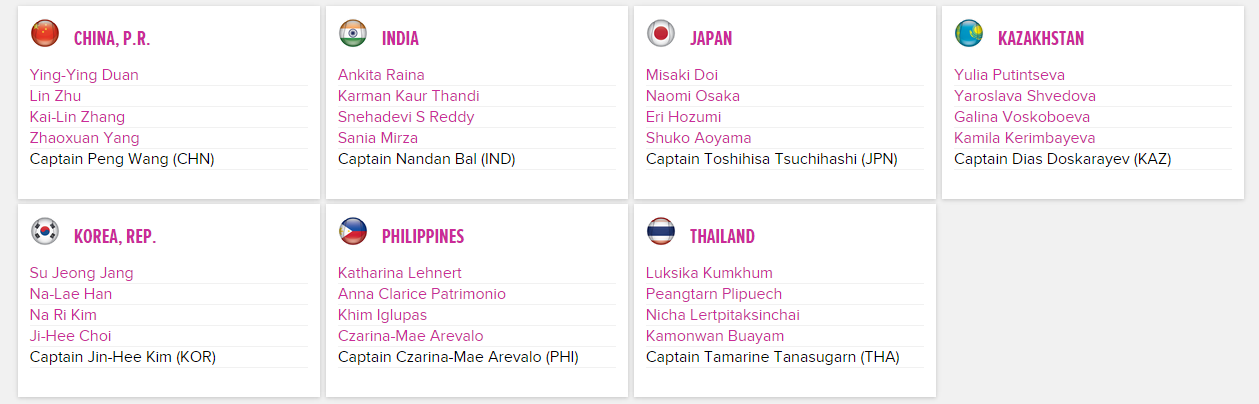Select Misaki Doi from Japan team
1259x404 pixels.
click(682, 75)
